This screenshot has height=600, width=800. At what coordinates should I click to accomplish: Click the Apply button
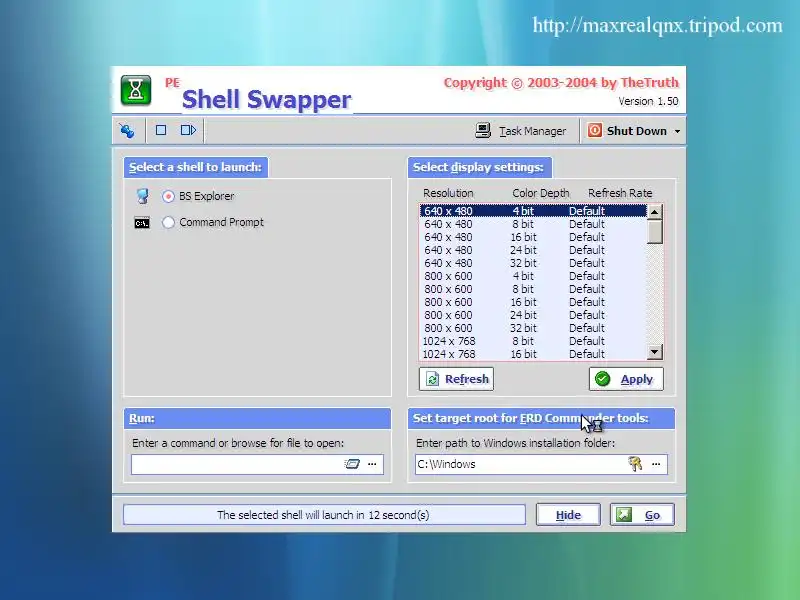[x=627, y=379]
